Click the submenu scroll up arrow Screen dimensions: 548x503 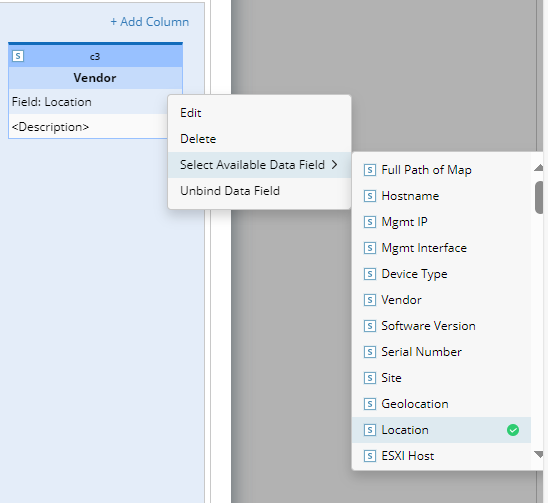click(x=539, y=168)
